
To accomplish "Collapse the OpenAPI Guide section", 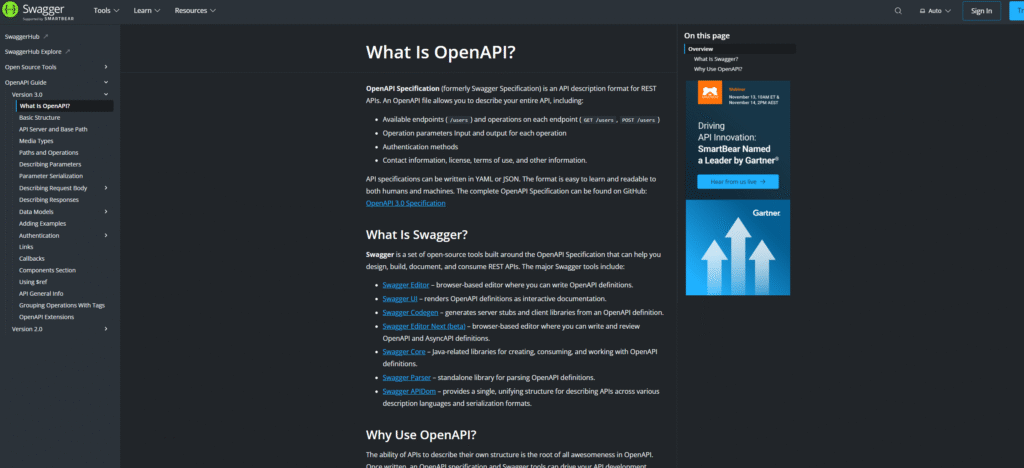I will (106, 82).
